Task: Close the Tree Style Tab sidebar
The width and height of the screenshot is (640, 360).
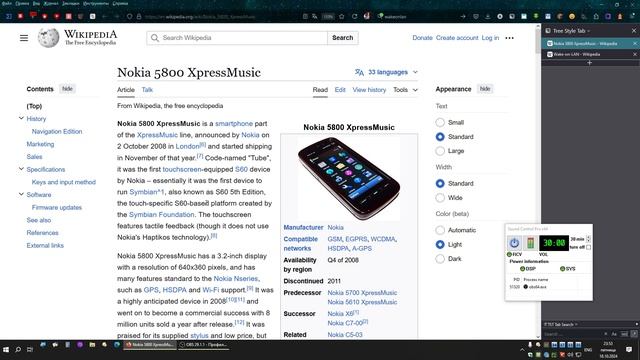Action: tap(634, 31)
